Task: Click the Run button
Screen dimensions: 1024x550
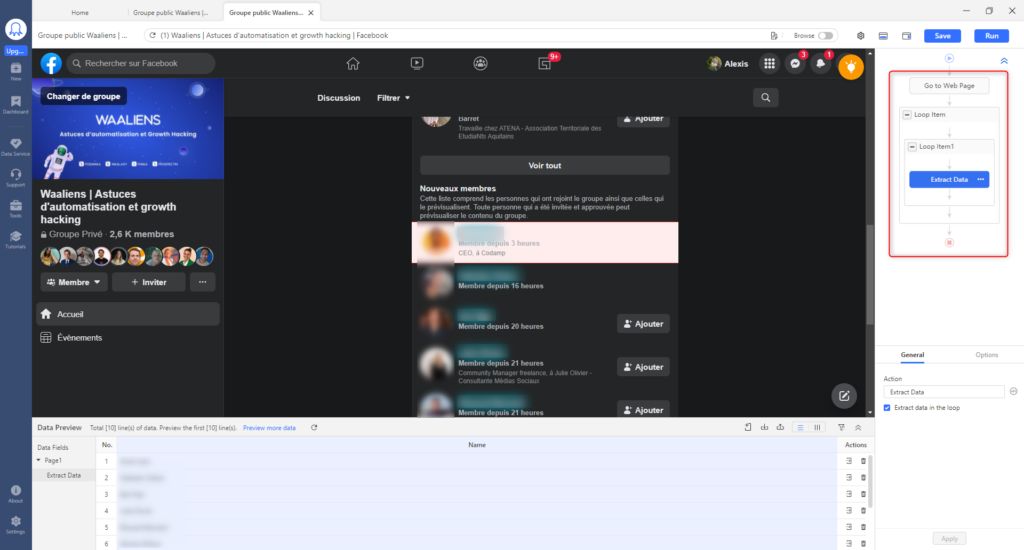Action: coord(991,35)
